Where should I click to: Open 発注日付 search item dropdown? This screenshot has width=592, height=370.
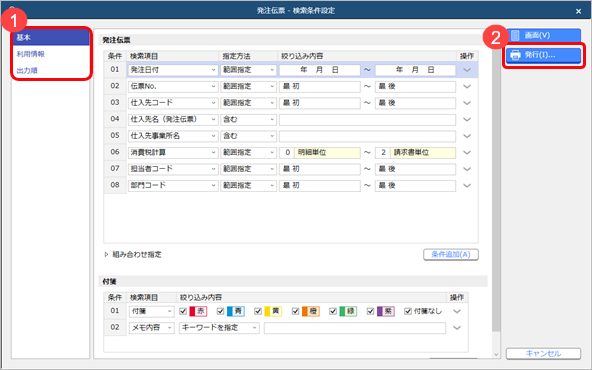(x=173, y=70)
